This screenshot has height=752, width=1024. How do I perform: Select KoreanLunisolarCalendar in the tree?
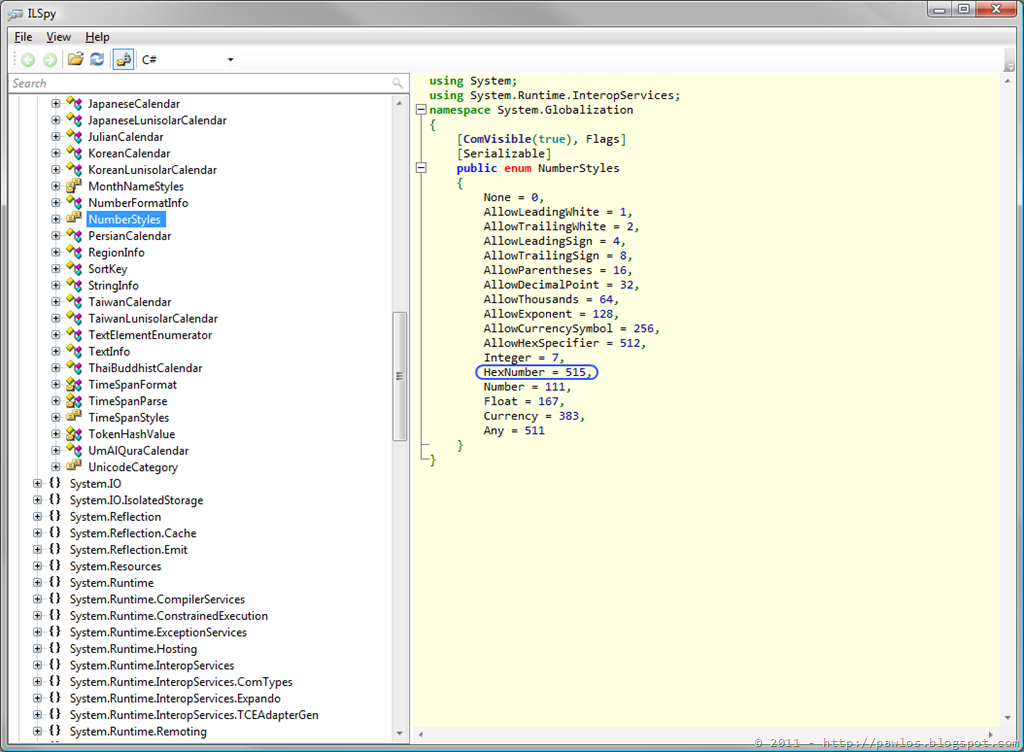click(153, 170)
